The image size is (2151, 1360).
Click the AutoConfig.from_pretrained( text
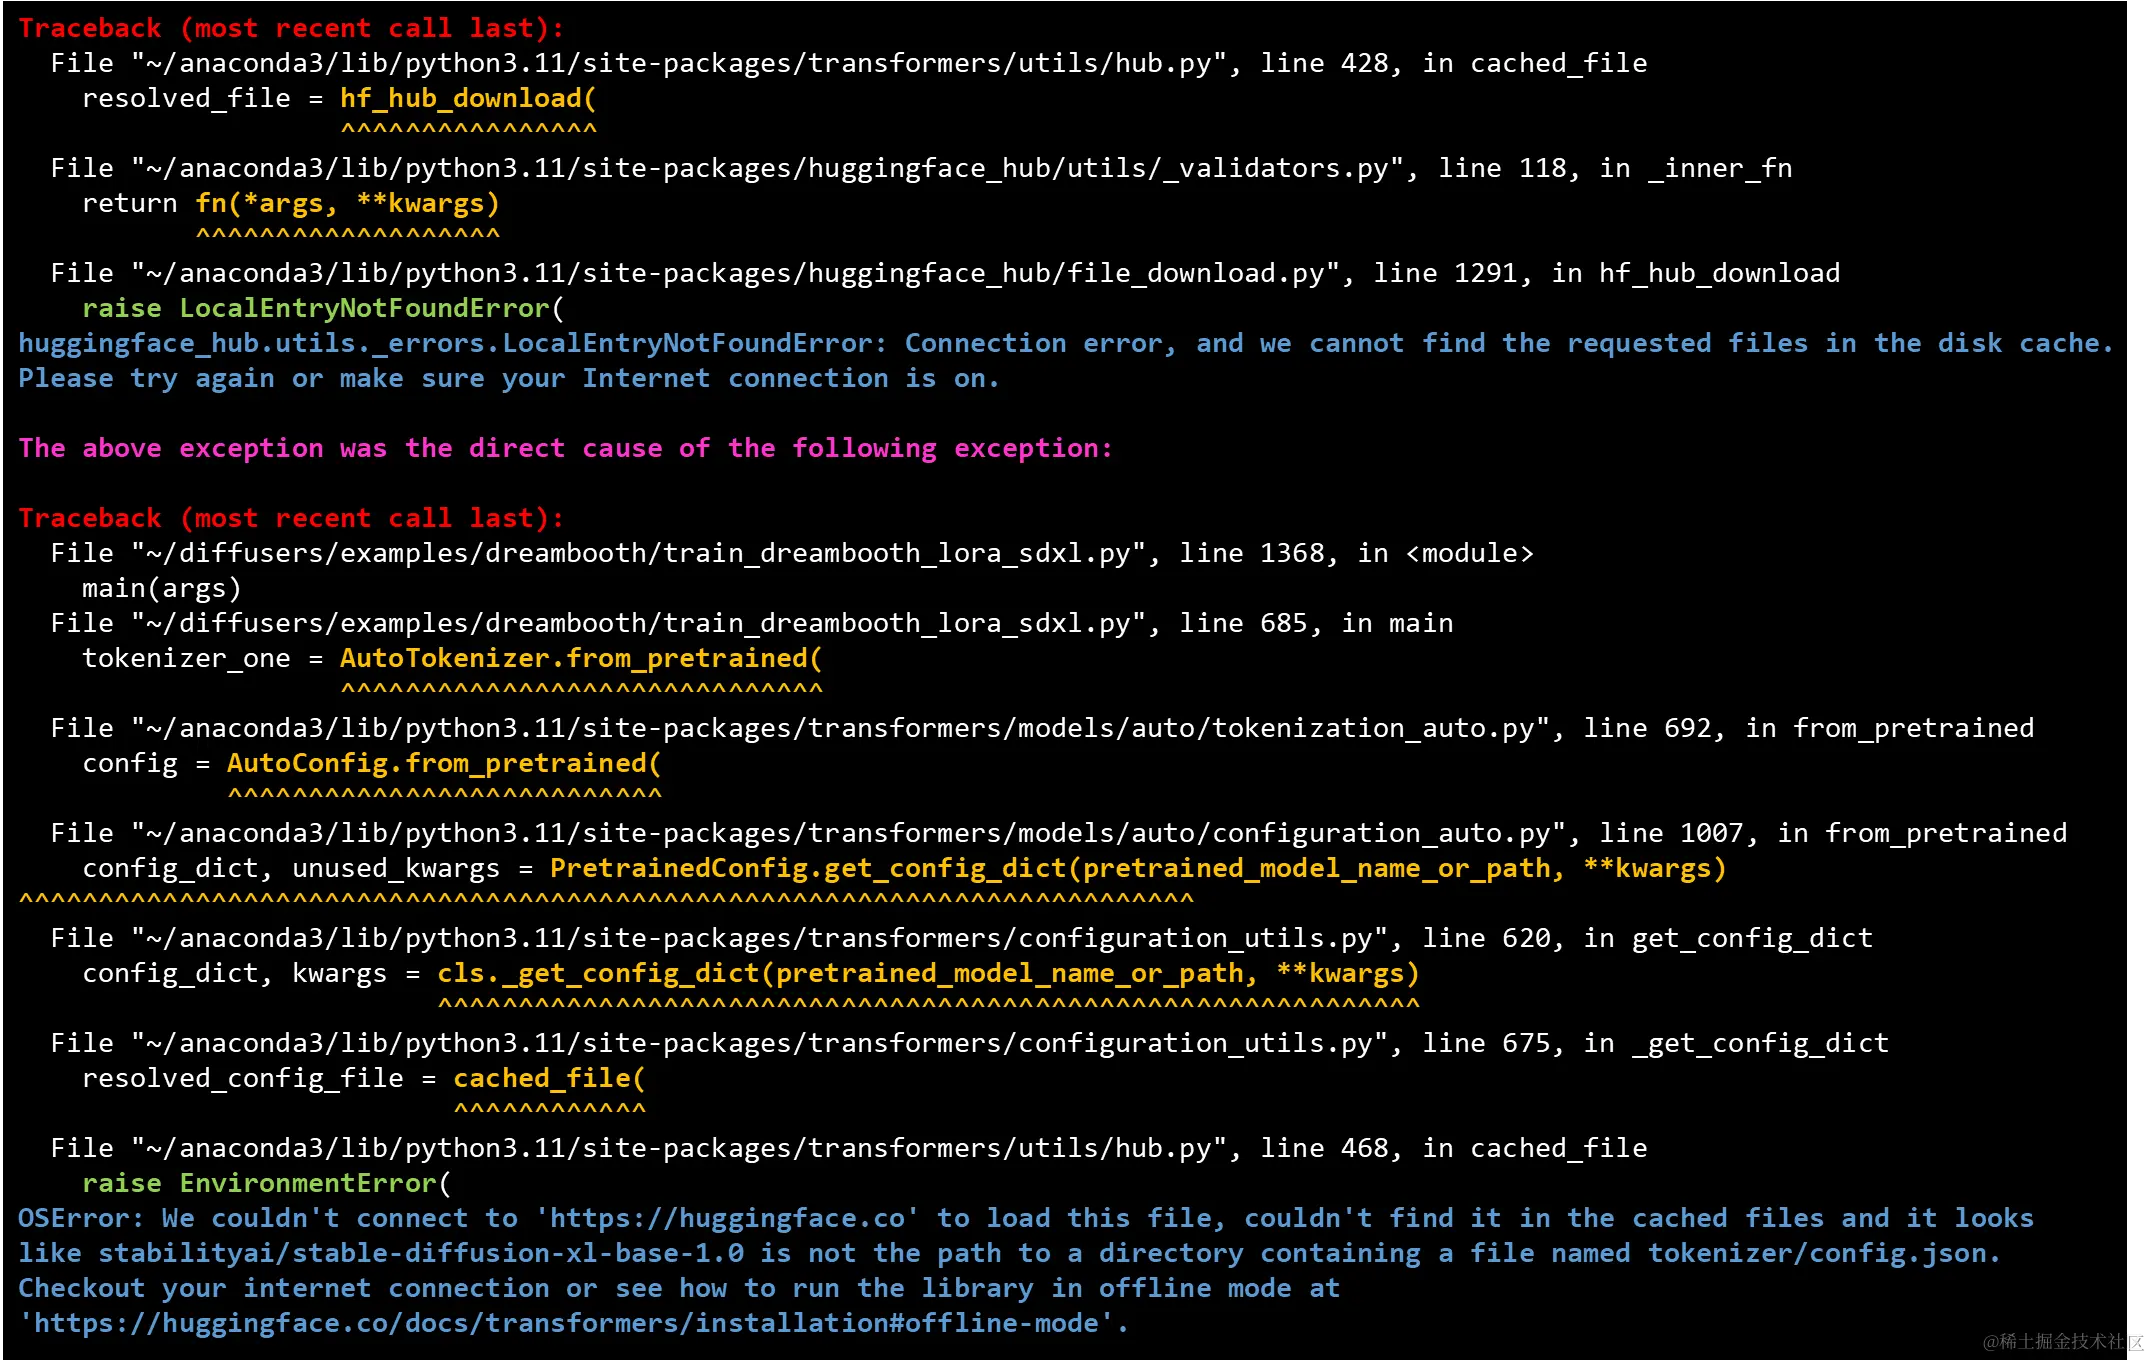coord(444,763)
